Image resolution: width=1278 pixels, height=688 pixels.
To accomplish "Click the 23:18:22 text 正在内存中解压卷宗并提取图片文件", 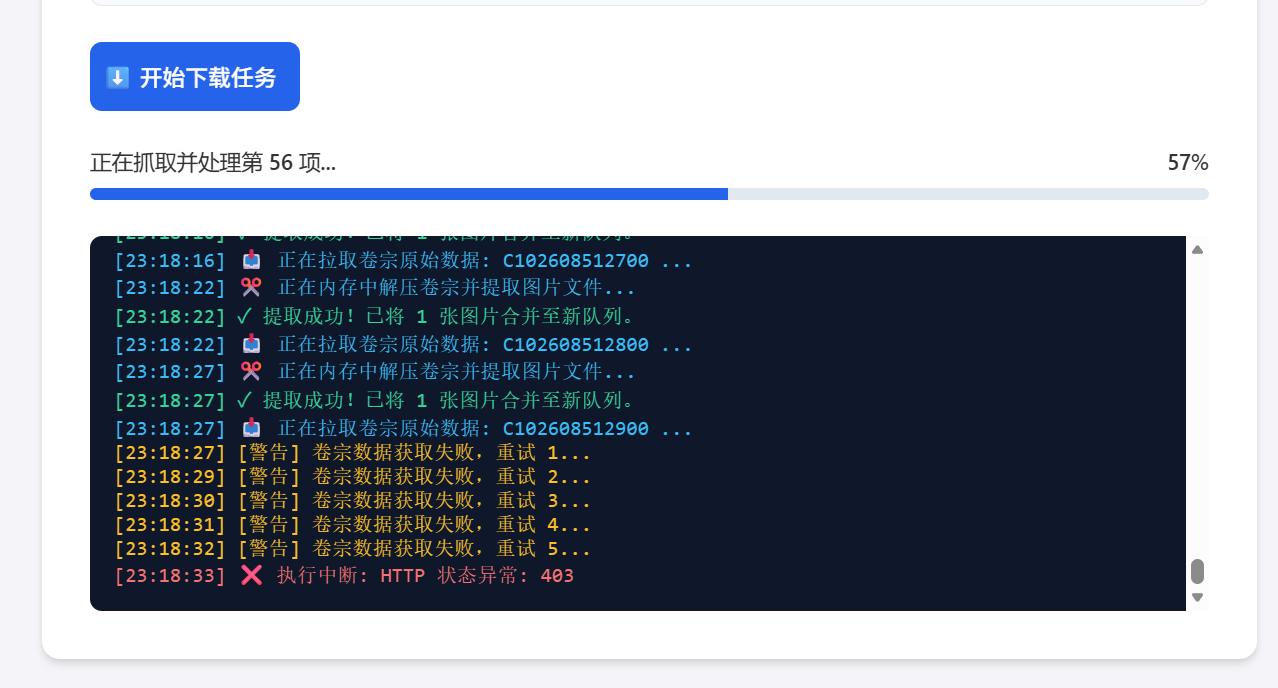I will (456, 288).
